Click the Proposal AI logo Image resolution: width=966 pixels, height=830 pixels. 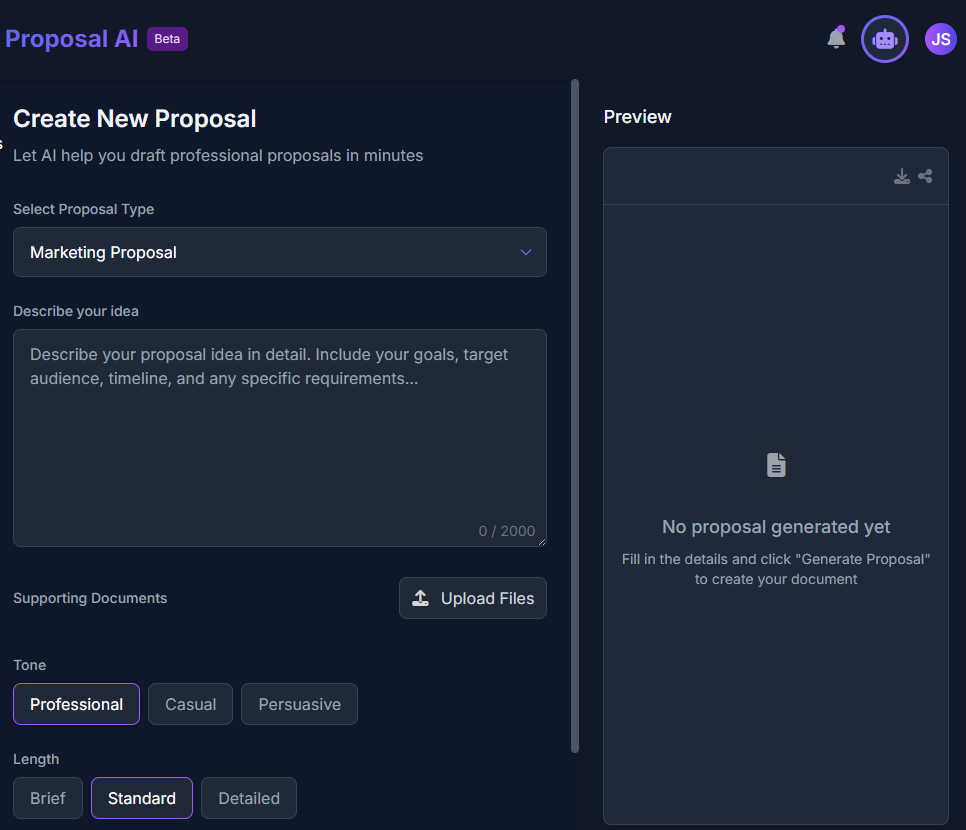point(71,39)
